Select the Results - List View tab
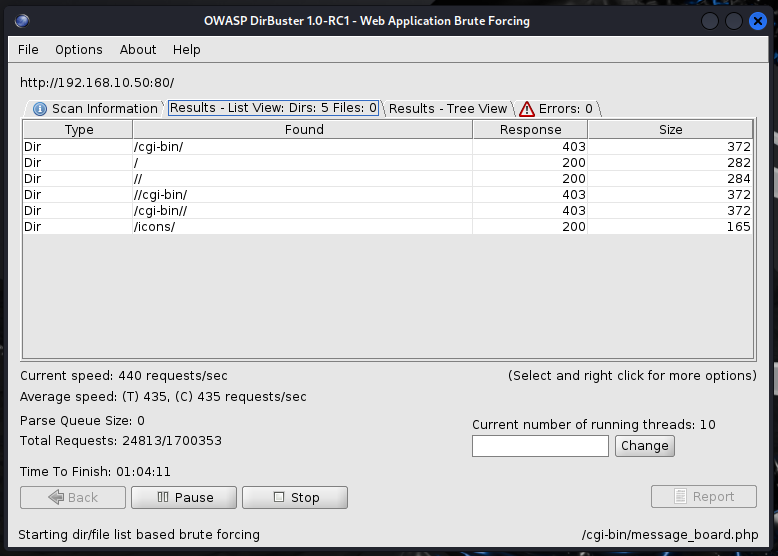 coord(273,108)
